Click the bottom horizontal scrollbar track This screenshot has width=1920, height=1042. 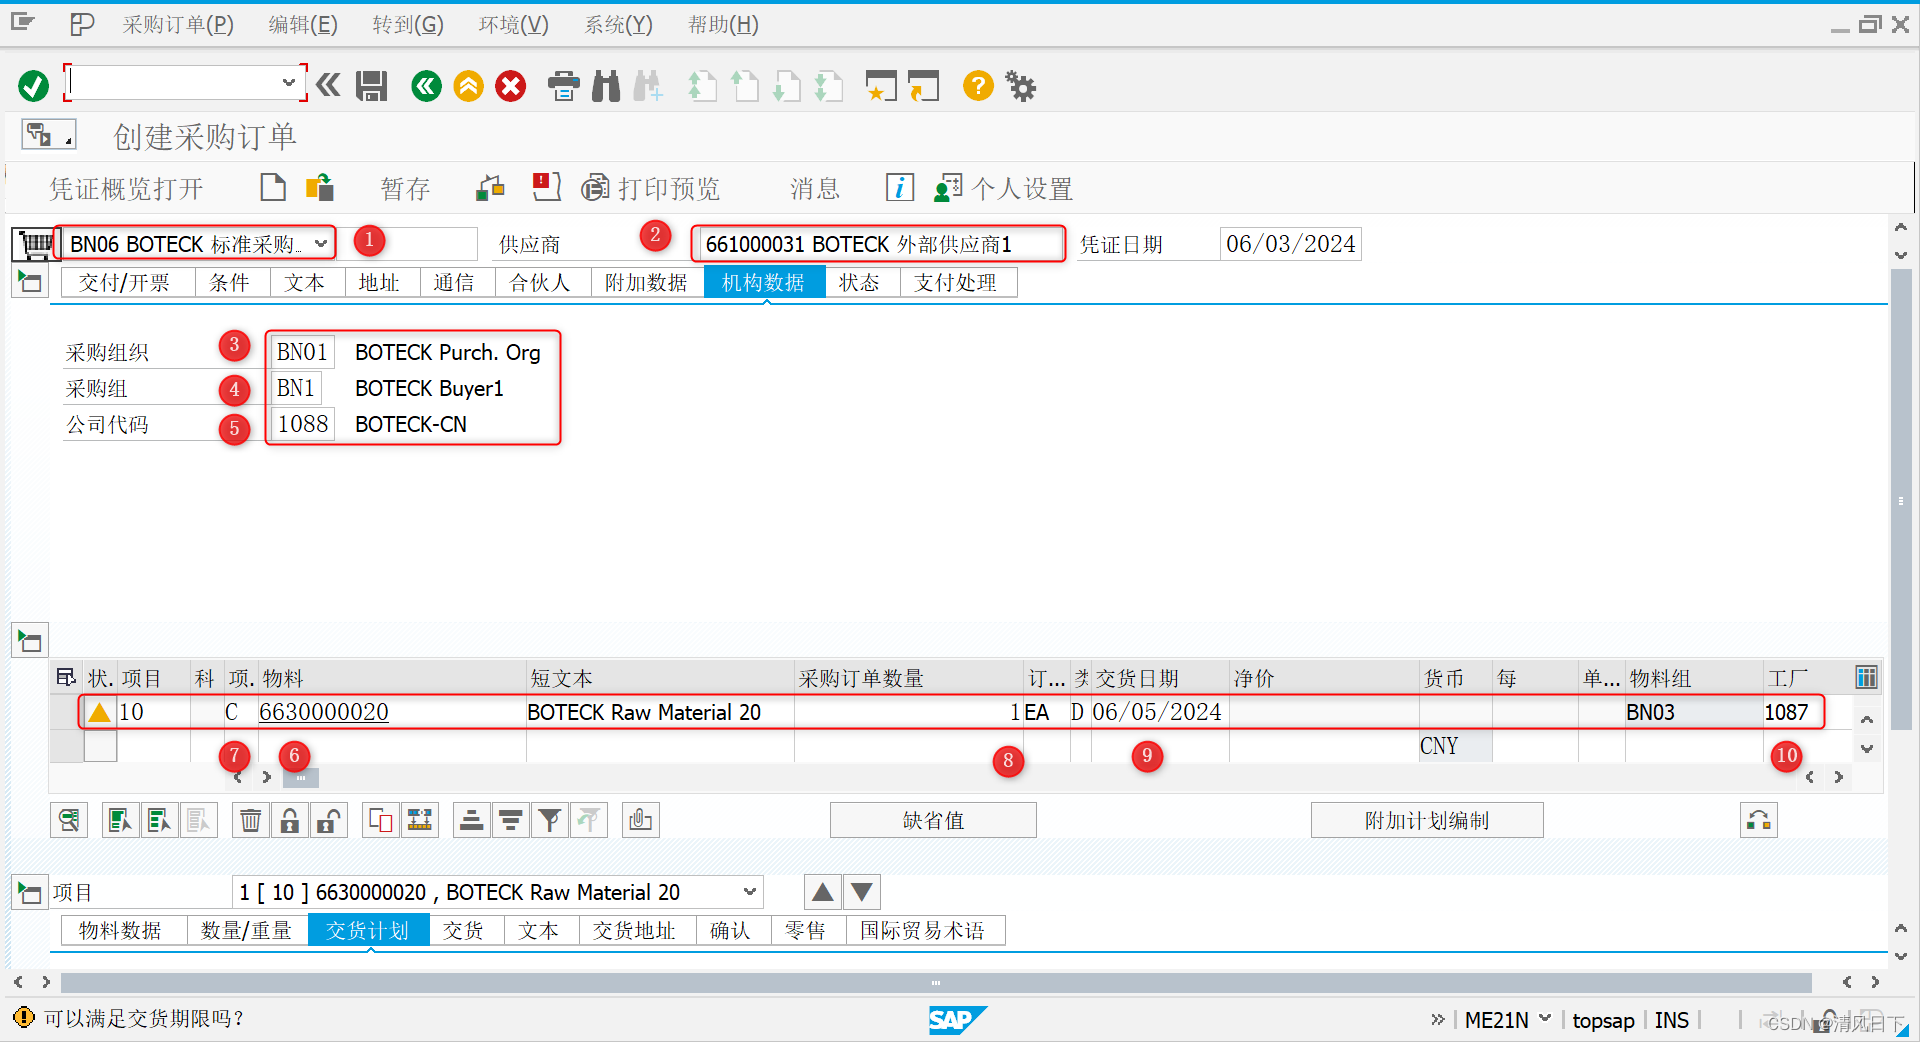coord(936,982)
